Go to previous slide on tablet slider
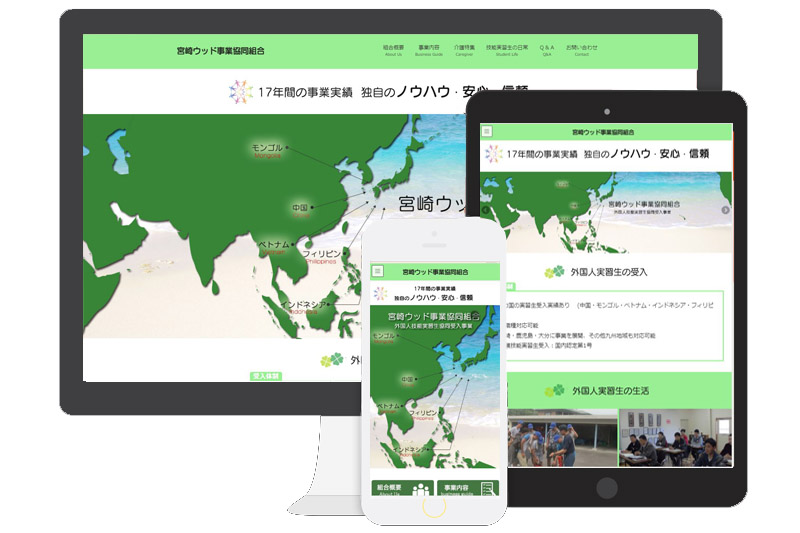Image resolution: width=800 pixels, height=533 pixels. (485, 210)
